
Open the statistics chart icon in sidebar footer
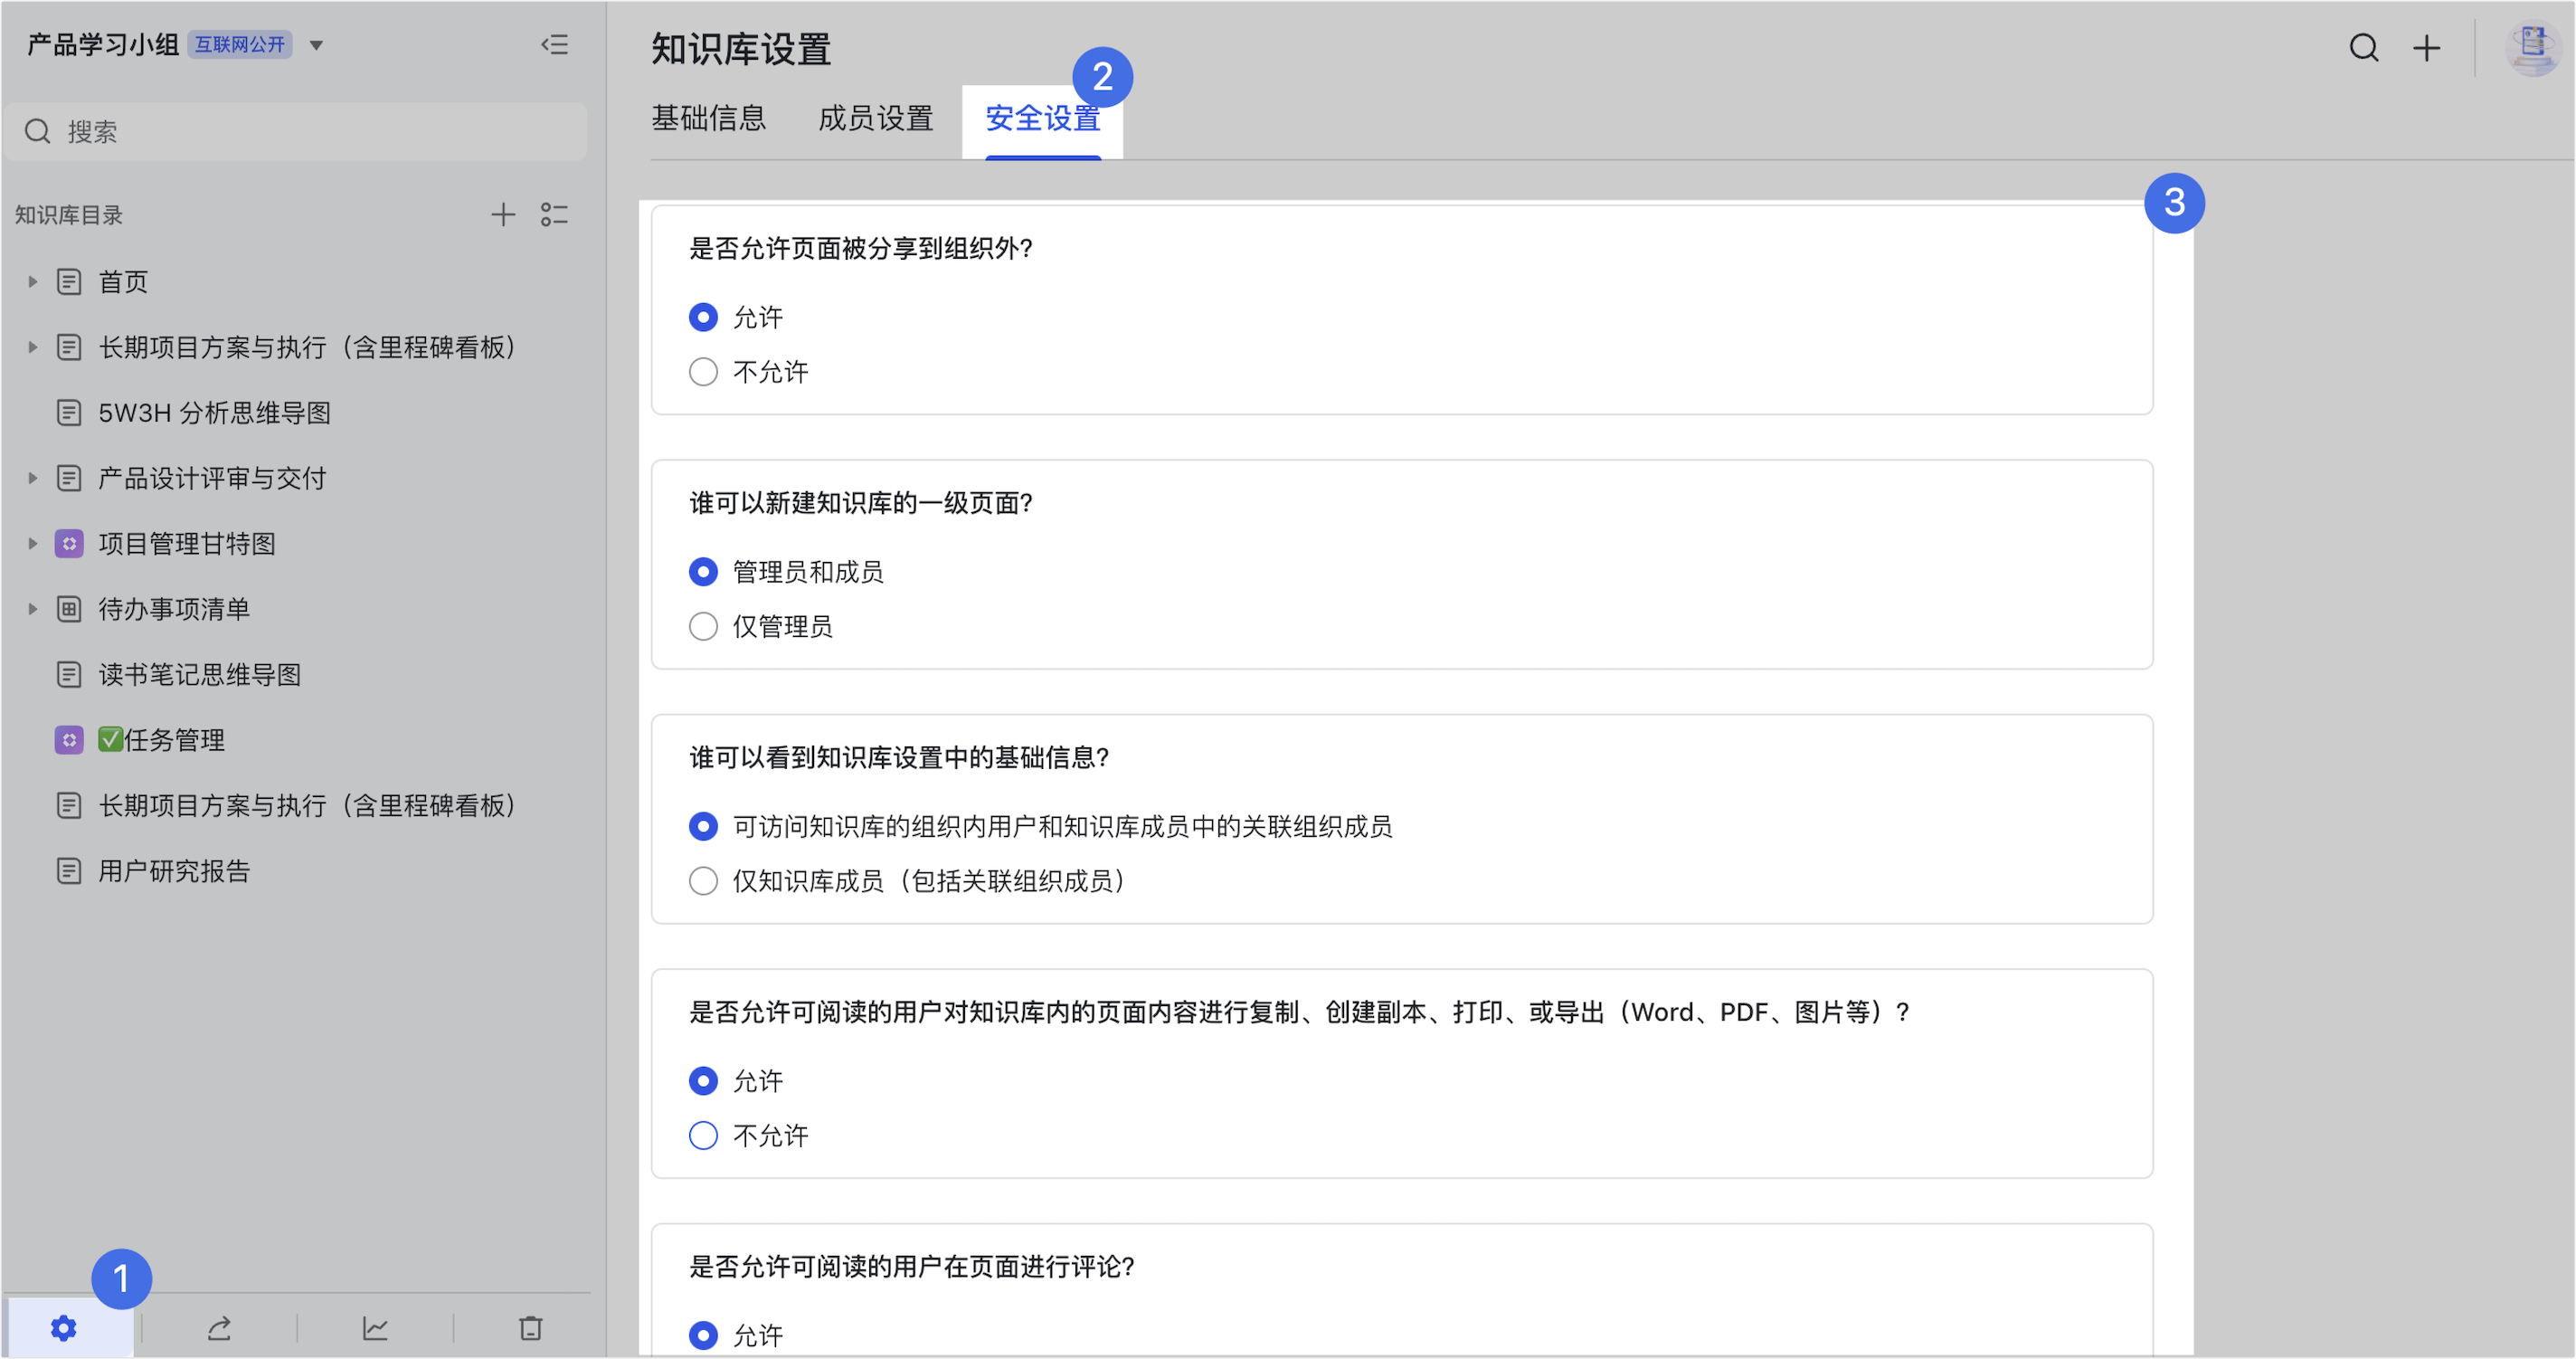pyautogui.click(x=375, y=1328)
